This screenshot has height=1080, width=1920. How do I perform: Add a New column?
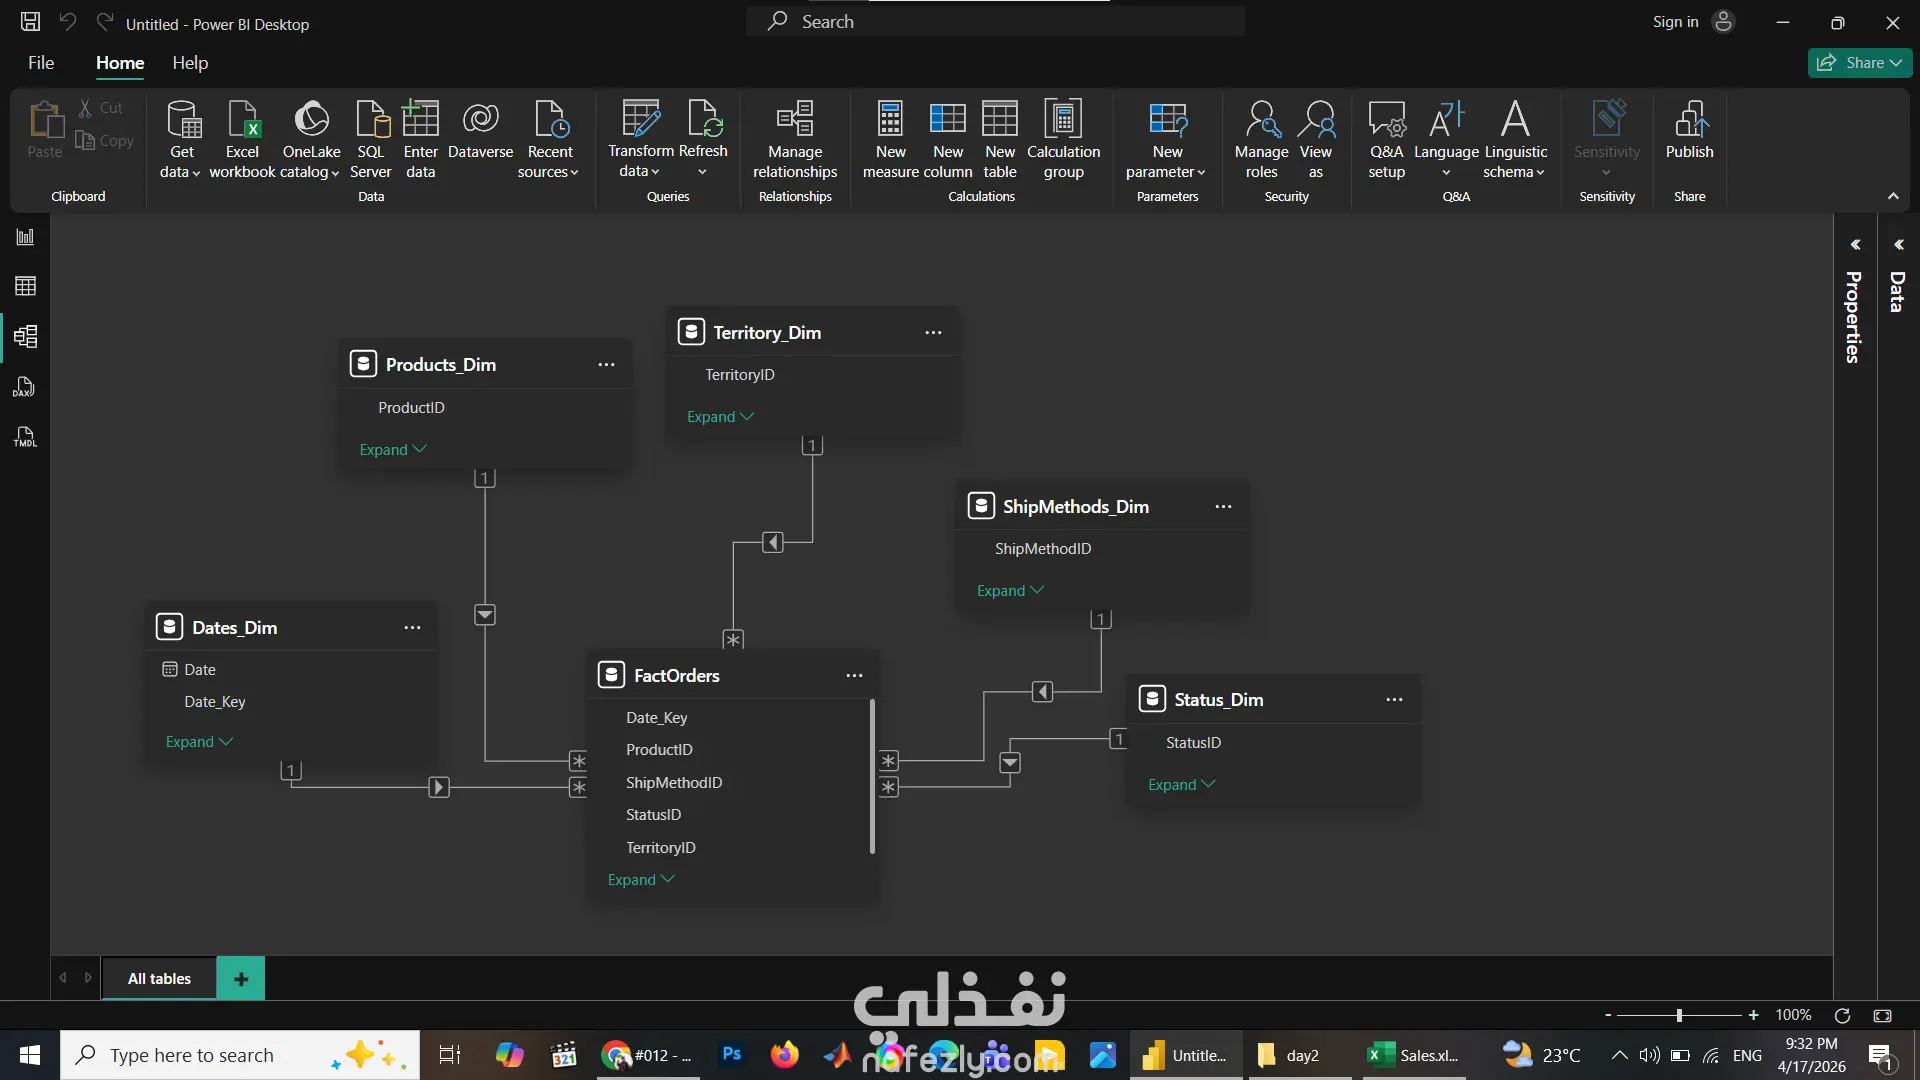(948, 140)
